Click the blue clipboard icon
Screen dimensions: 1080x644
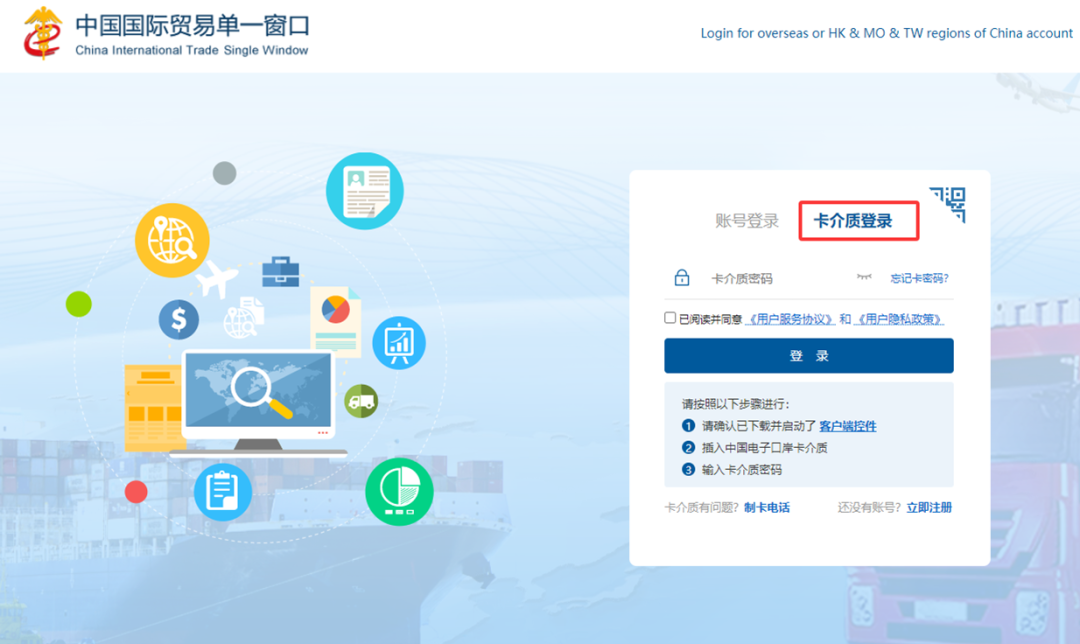222,492
